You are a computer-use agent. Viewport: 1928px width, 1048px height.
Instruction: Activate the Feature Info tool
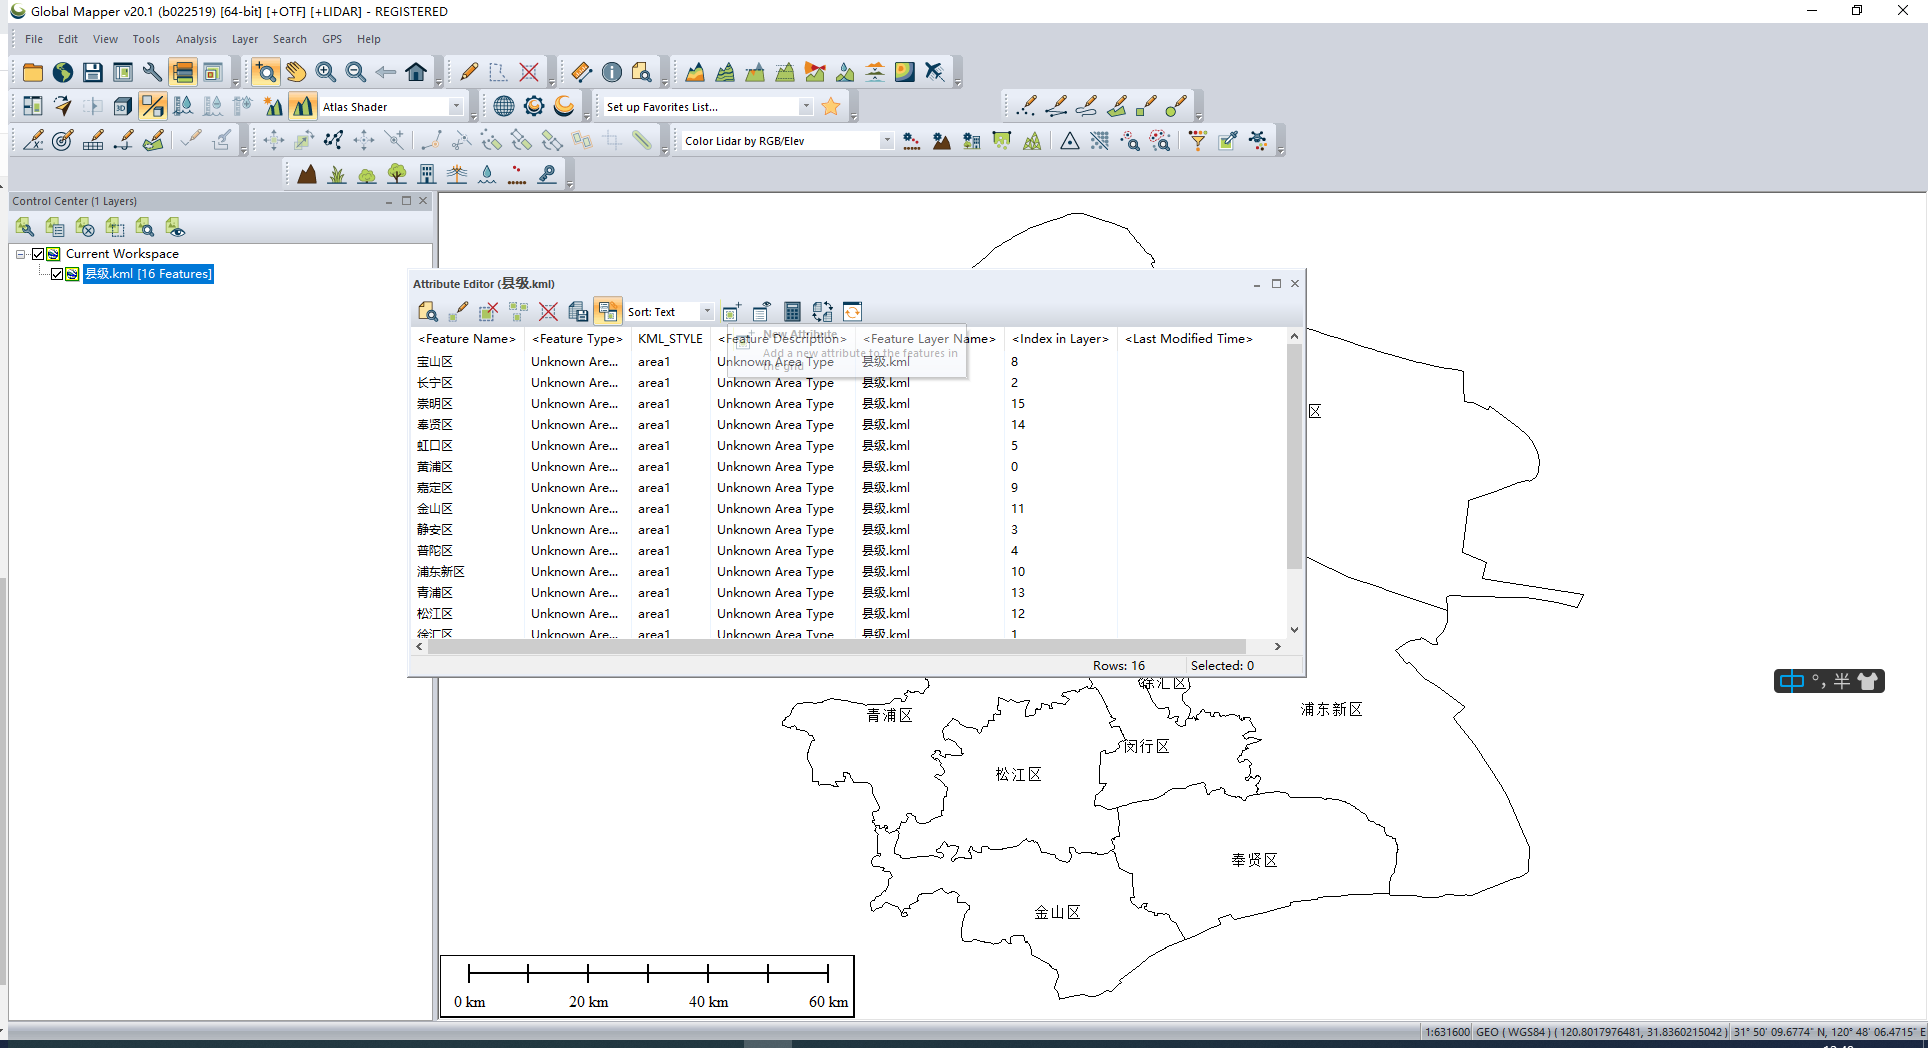point(612,72)
